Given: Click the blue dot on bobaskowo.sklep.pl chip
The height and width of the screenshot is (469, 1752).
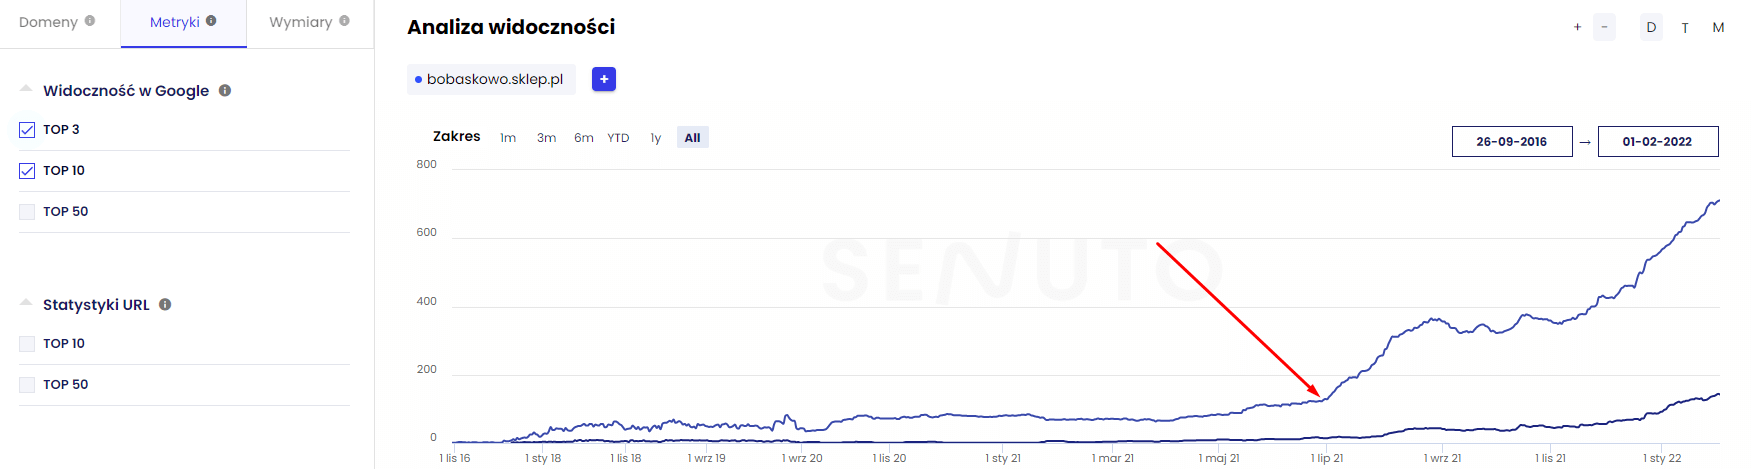Looking at the screenshot, I should [418, 80].
